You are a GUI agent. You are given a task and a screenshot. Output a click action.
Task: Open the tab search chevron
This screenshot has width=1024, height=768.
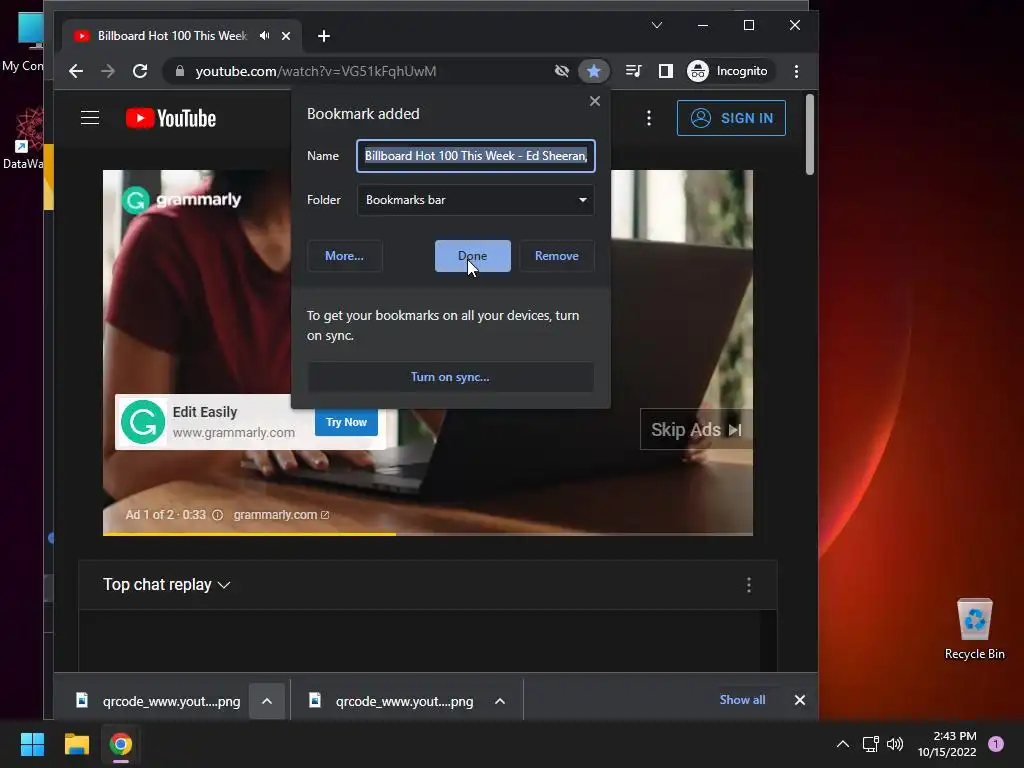click(657, 25)
